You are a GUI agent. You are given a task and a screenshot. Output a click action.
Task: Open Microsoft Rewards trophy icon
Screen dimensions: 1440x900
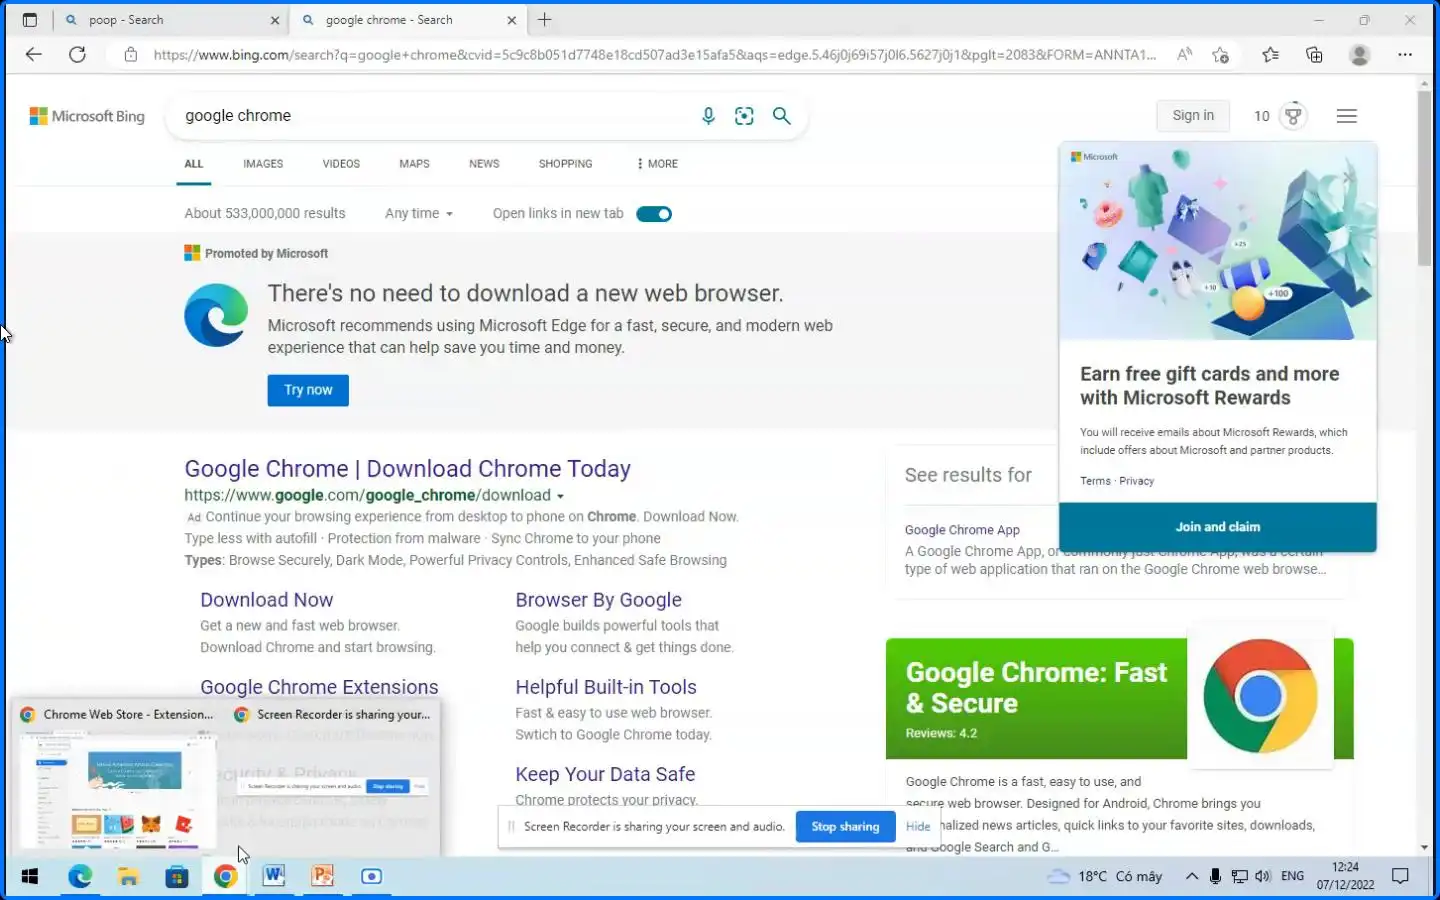click(1293, 116)
